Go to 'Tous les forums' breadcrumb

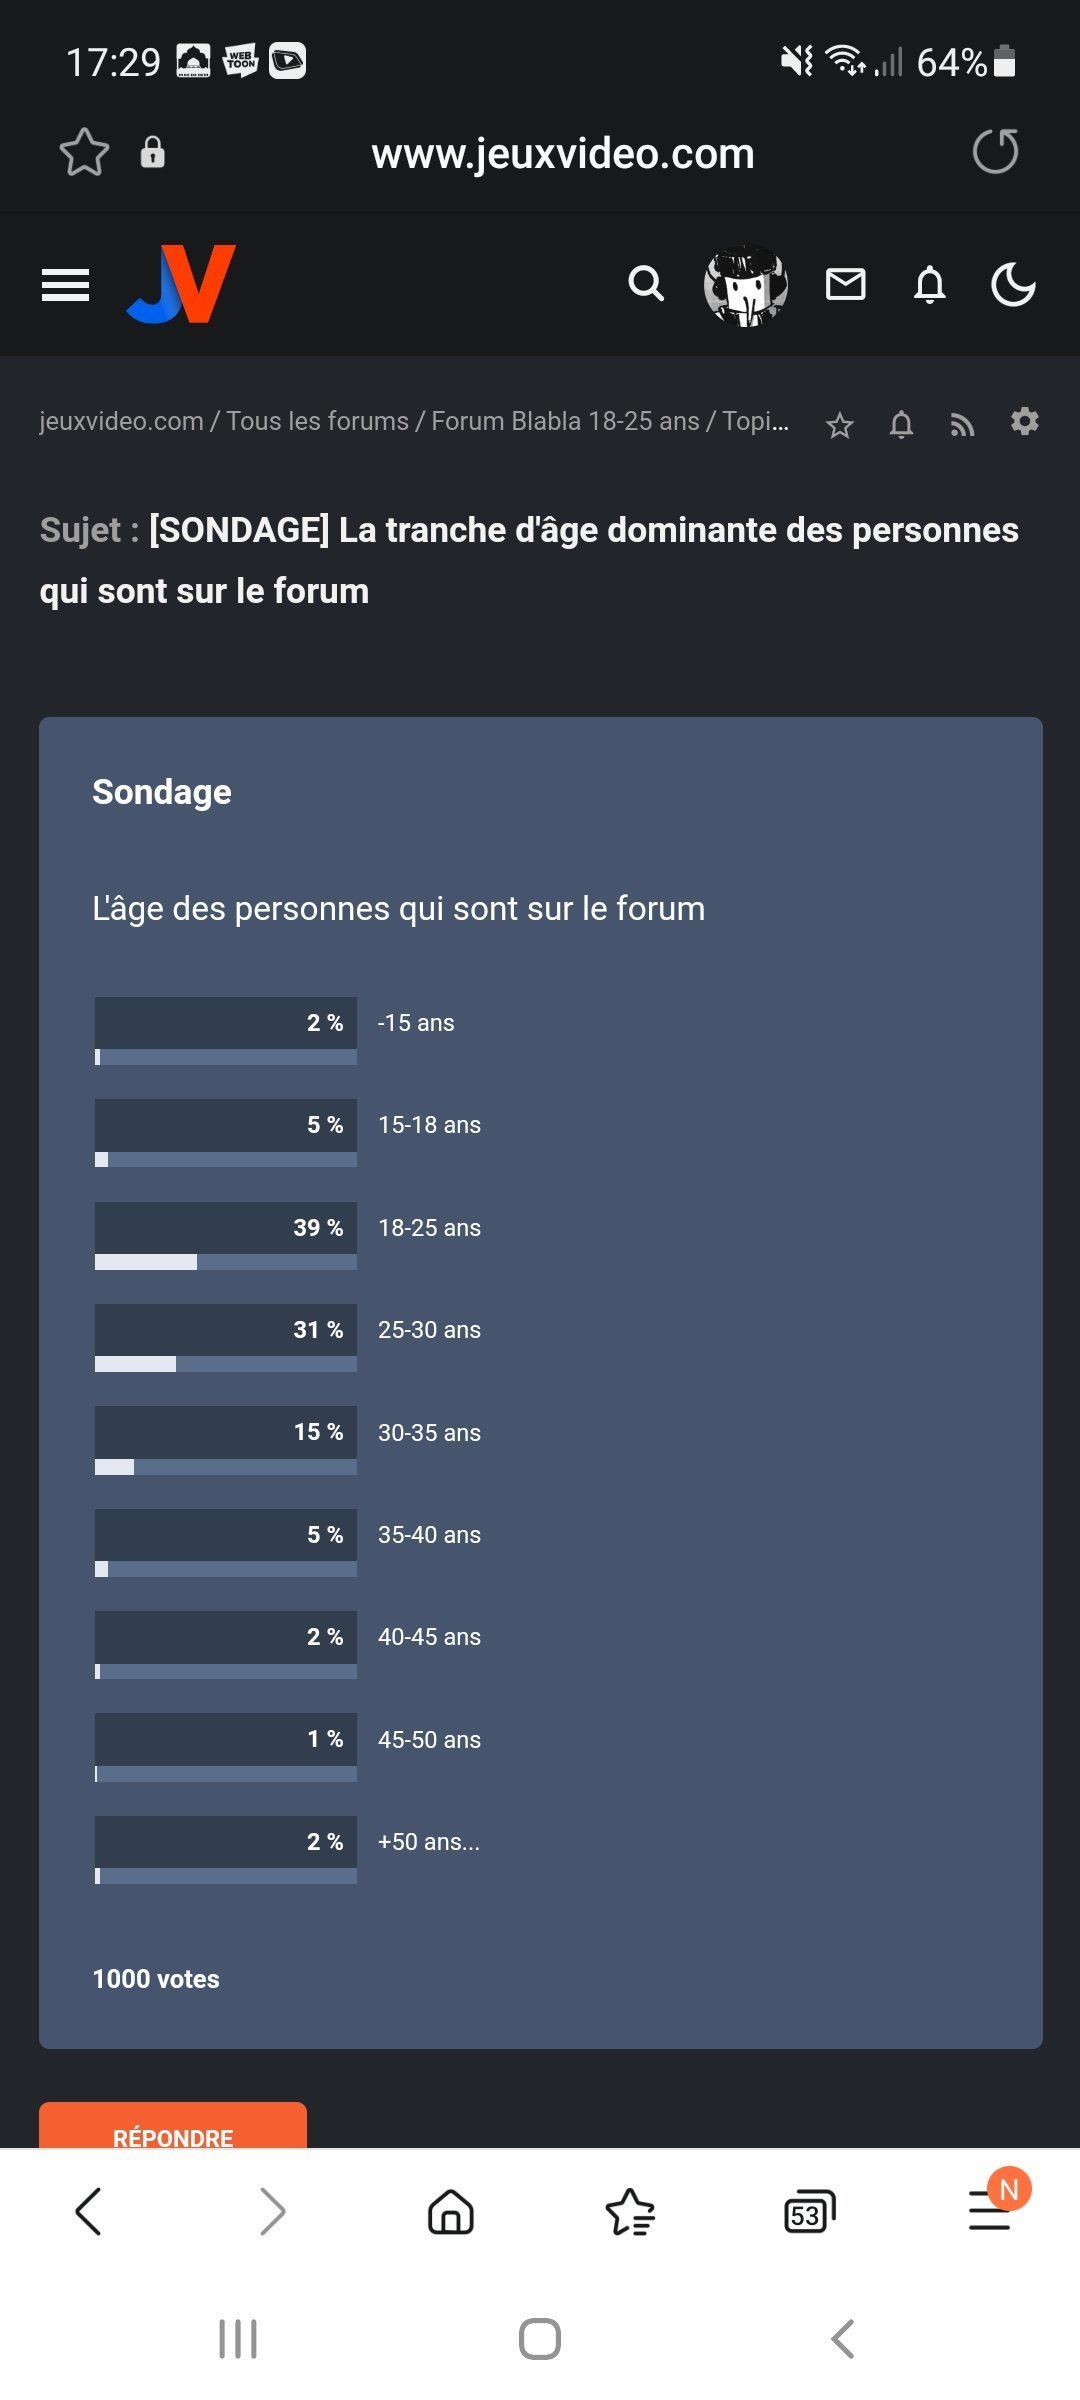click(x=317, y=421)
